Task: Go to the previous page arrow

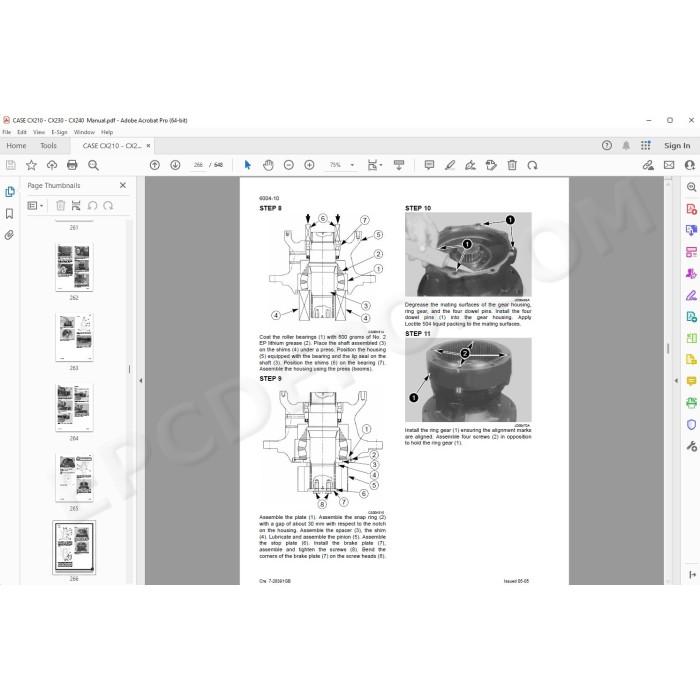Action: coord(154,165)
